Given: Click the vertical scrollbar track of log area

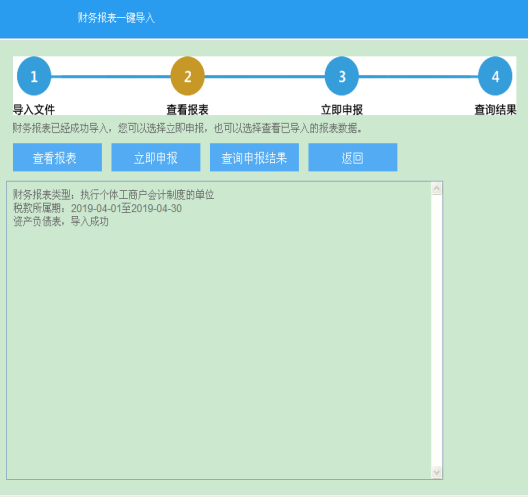Looking at the screenshot, I should pyautogui.click(x=437, y=330).
